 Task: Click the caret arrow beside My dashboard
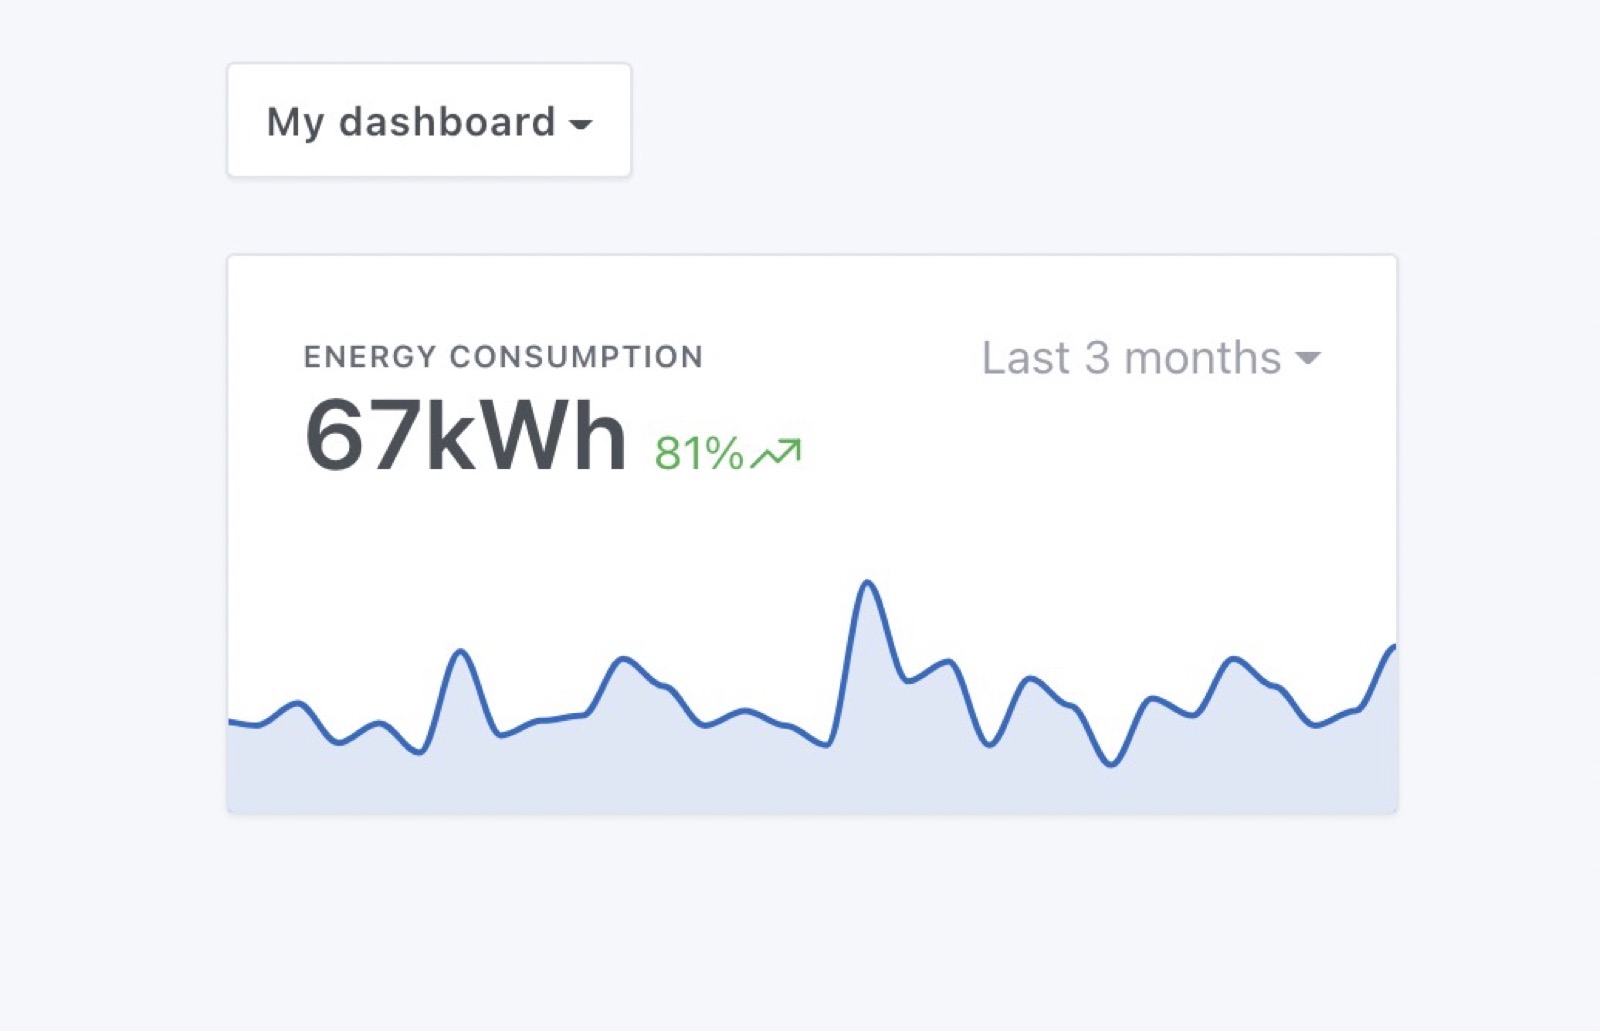[x=581, y=125]
